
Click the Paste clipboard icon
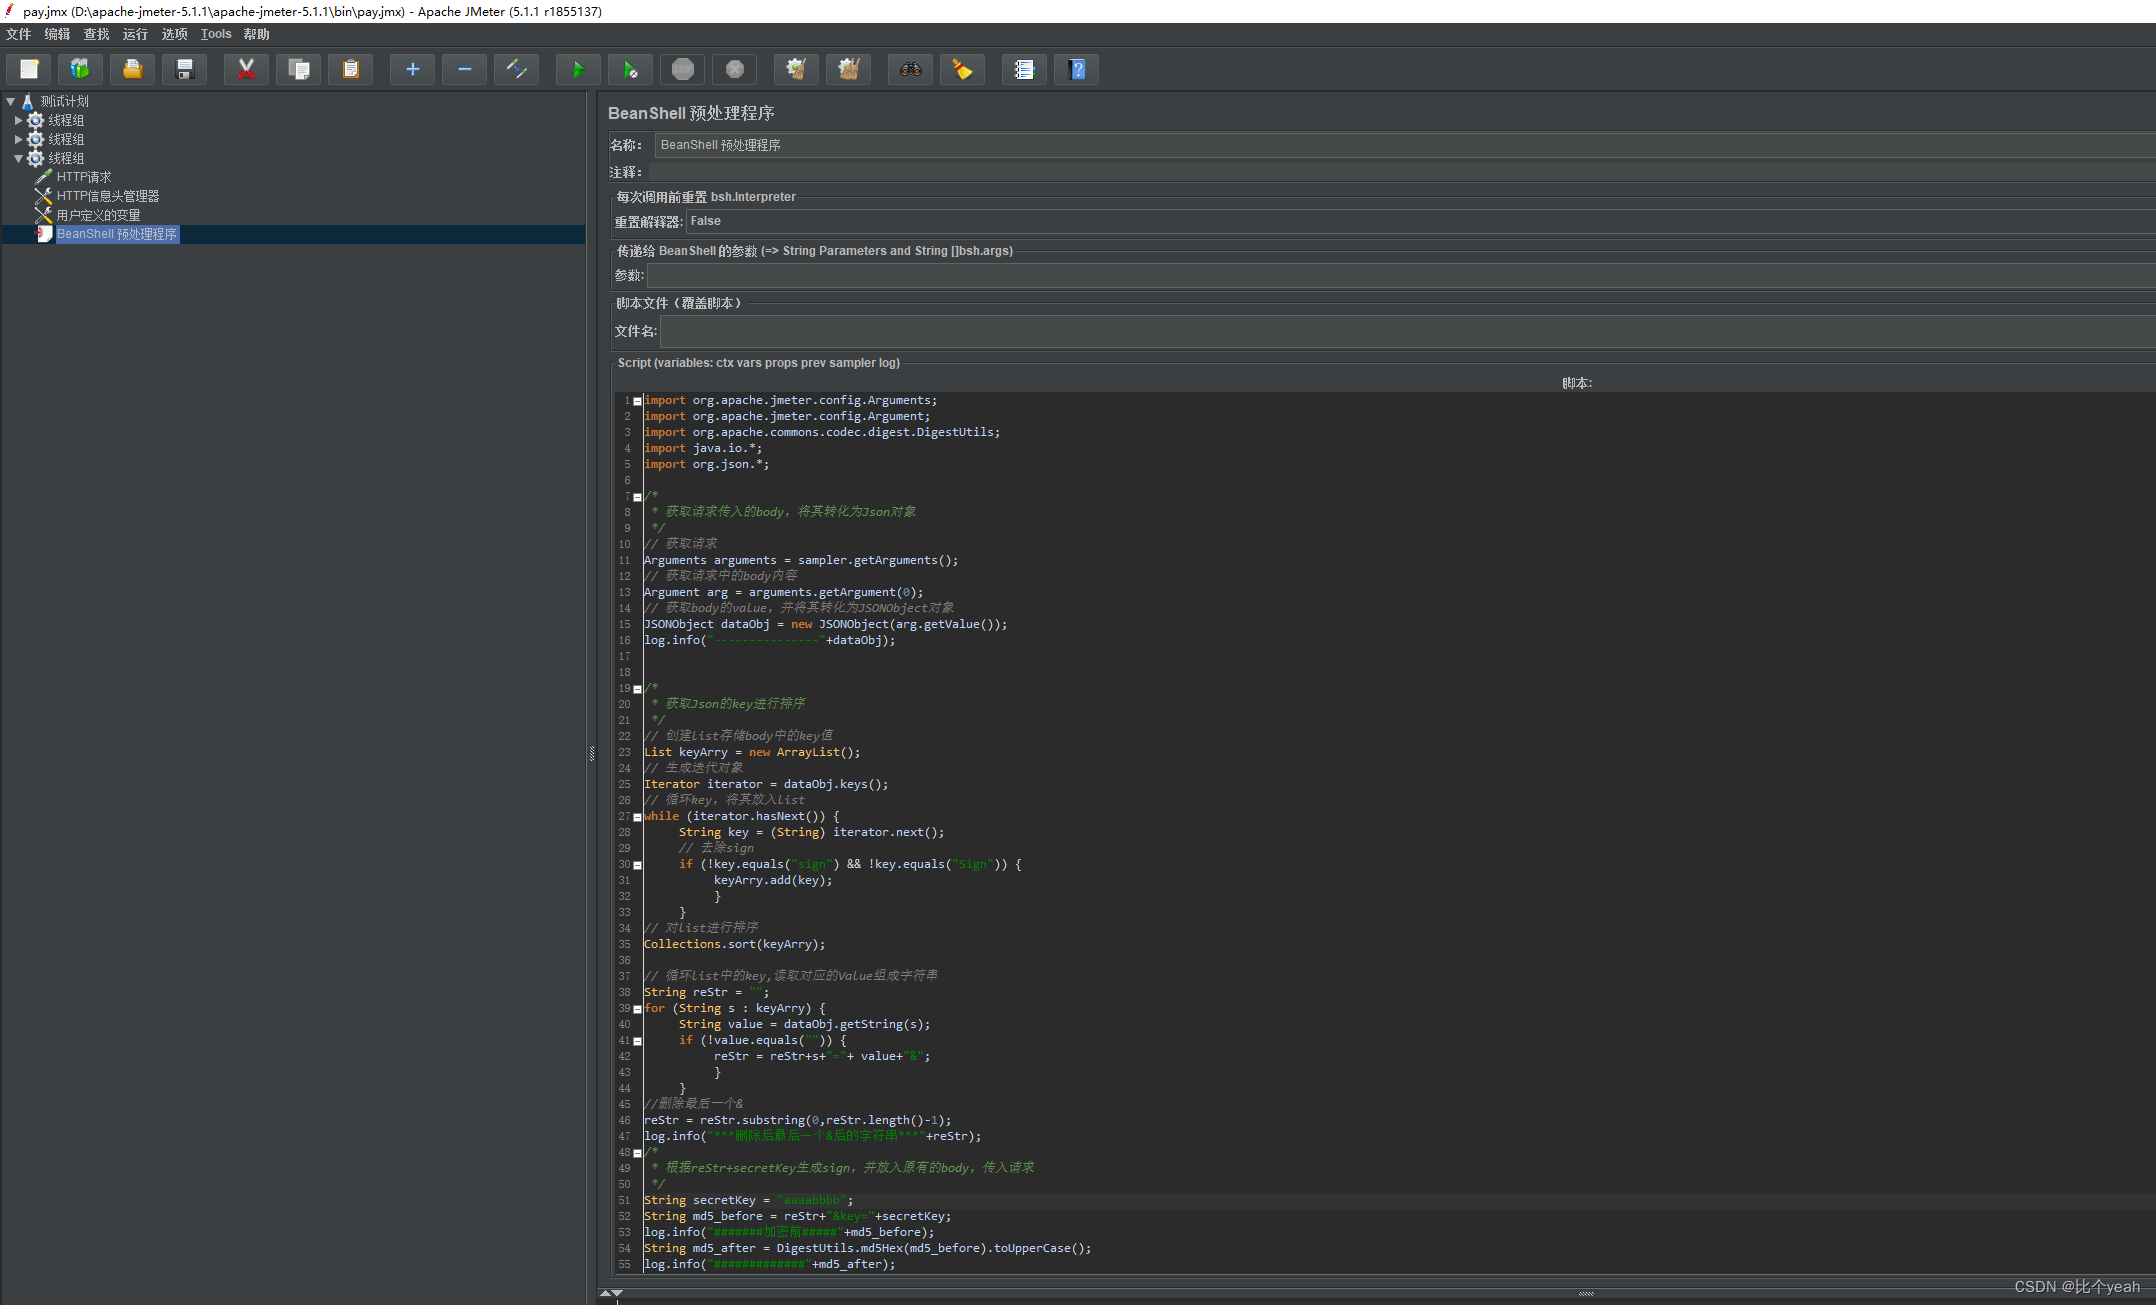point(350,69)
